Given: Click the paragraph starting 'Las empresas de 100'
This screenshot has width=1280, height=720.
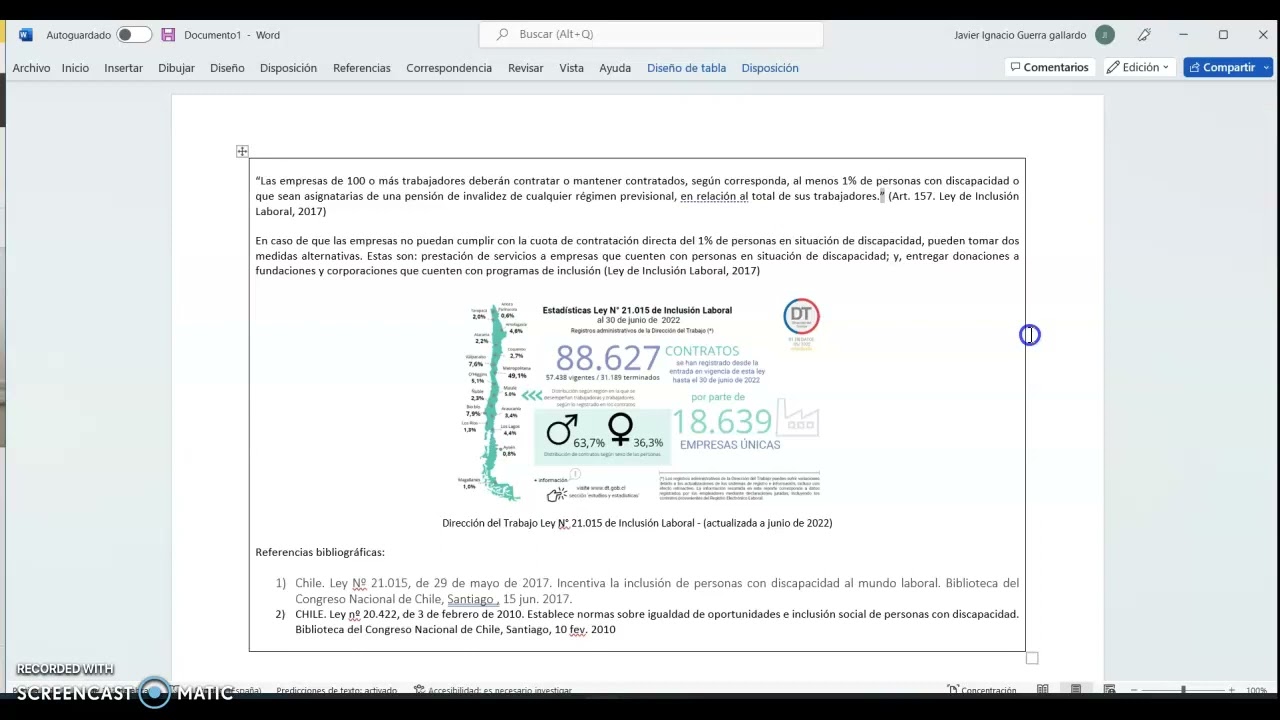Looking at the screenshot, I should click(x=637, y=196).
